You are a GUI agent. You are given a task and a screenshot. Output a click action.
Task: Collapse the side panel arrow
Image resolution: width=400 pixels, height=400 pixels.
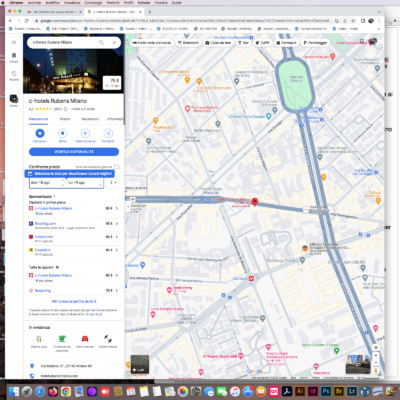point(128,207)
